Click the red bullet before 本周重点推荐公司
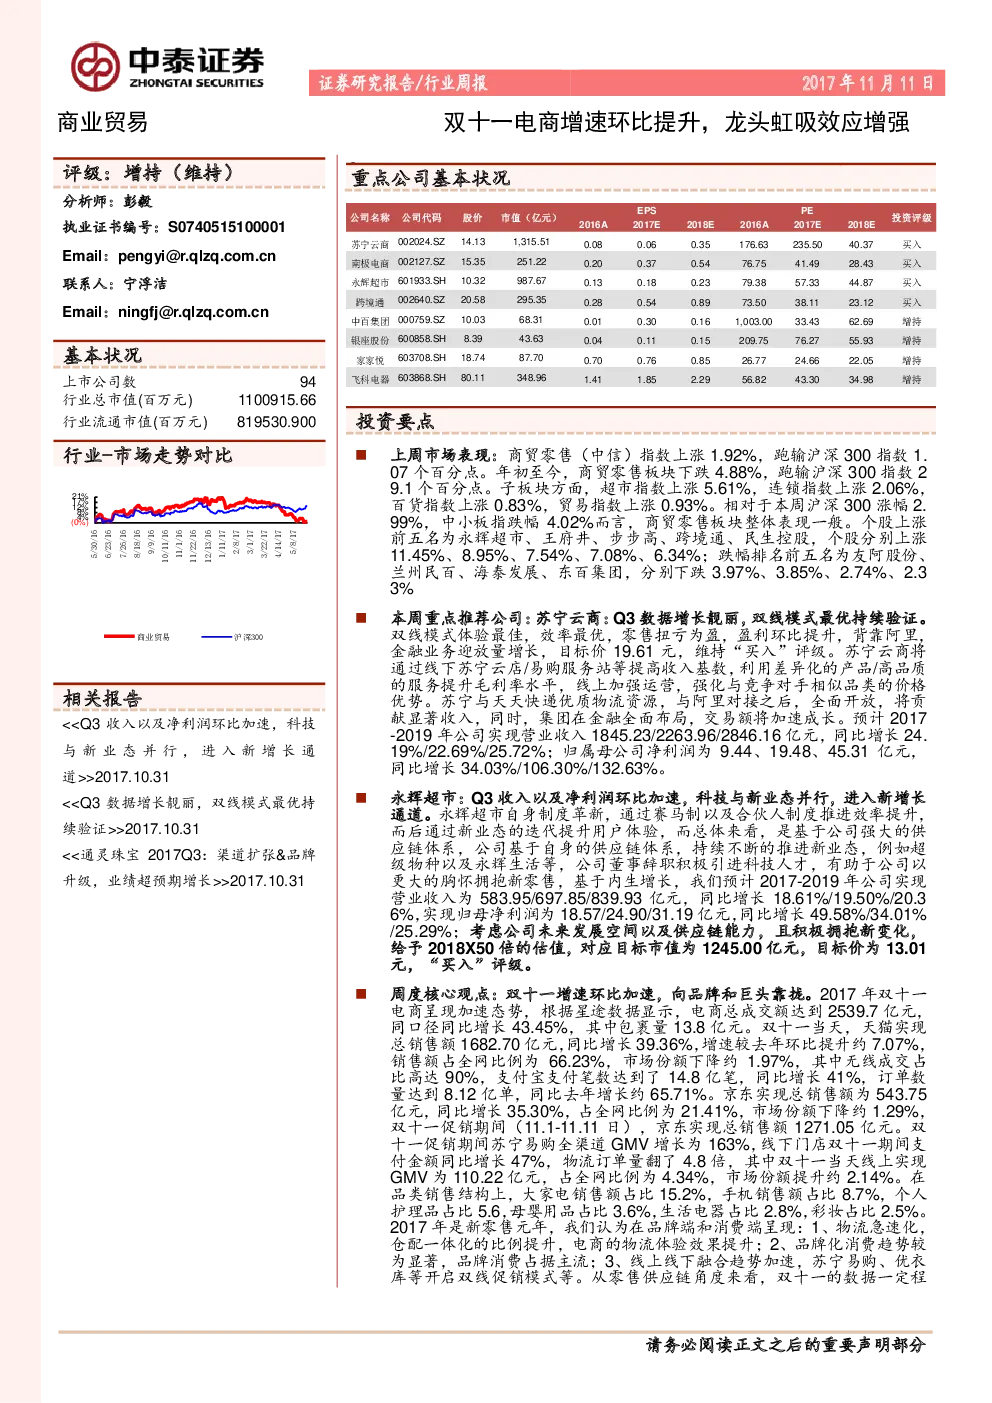 361,618
